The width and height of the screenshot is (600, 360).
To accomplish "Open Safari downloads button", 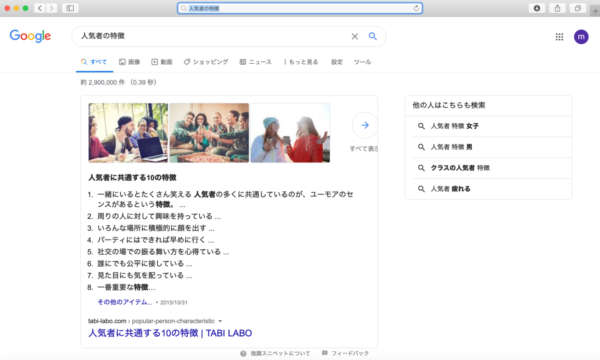I will click(x=537, y=8).
